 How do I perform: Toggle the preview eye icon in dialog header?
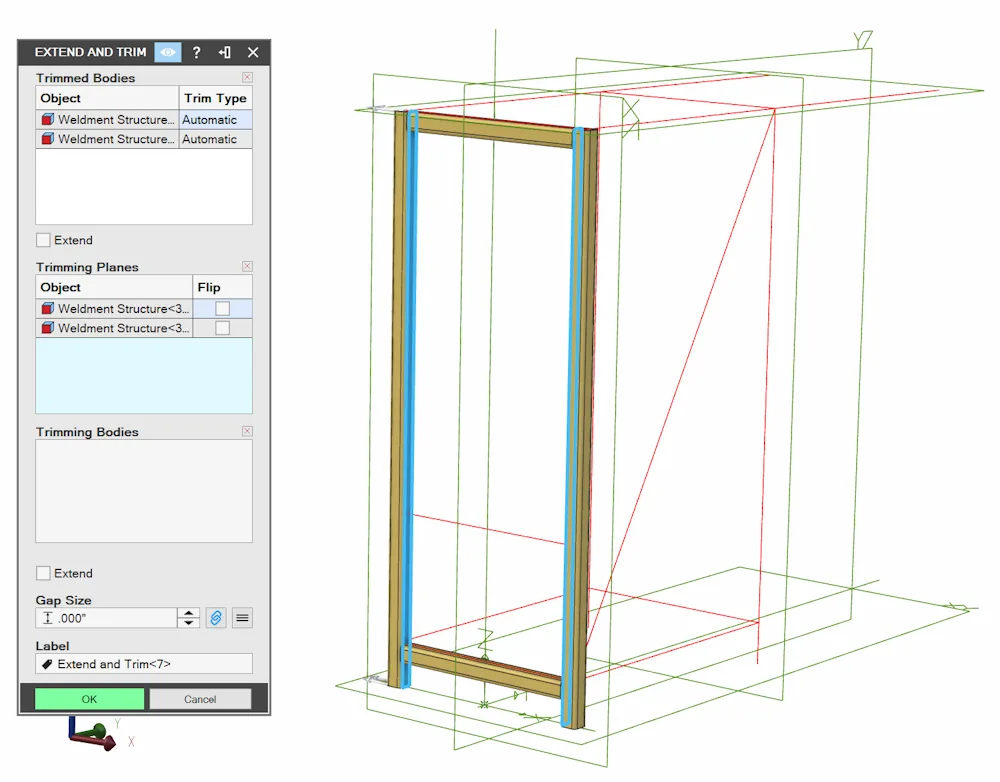168,52
